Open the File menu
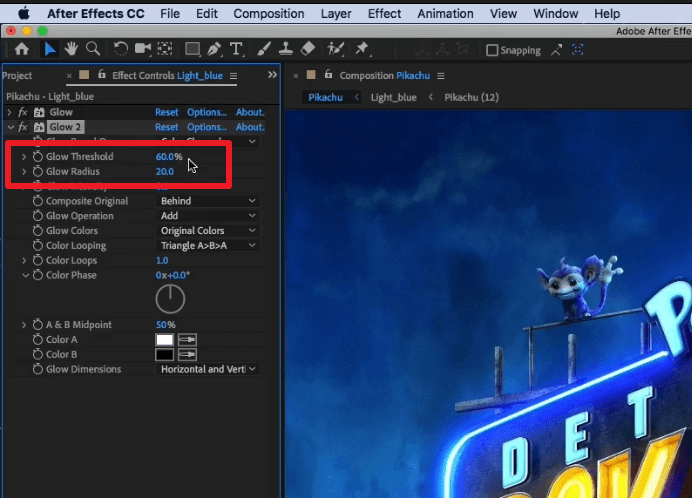692x498 pixels. coord(170,14)
